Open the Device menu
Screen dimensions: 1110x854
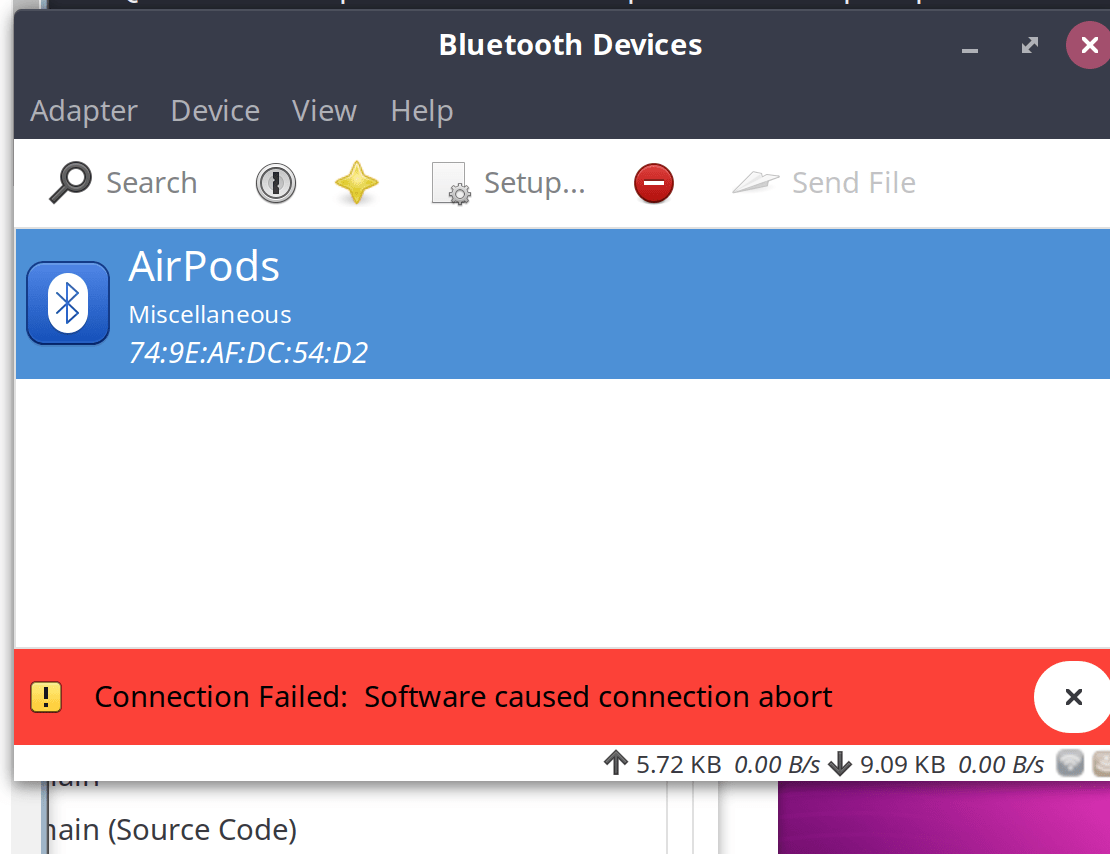coord(215,111)
